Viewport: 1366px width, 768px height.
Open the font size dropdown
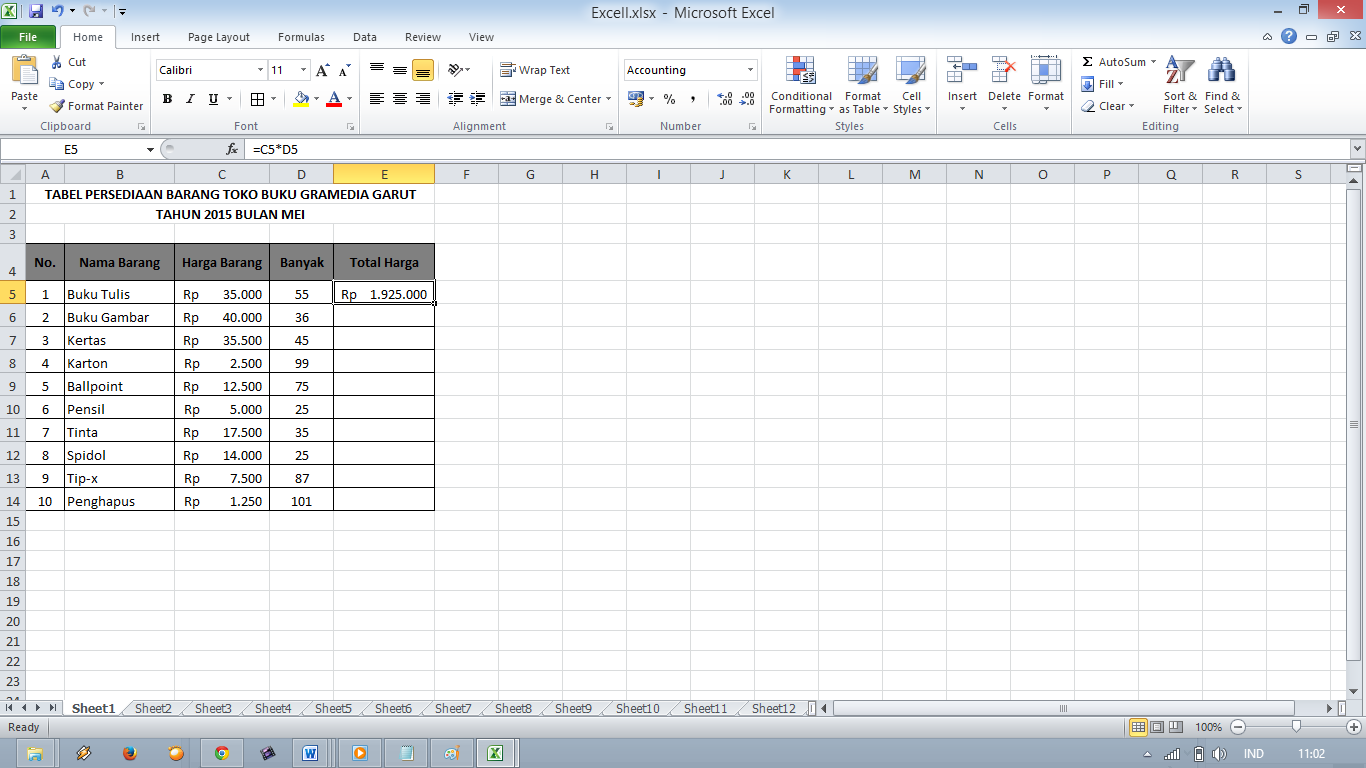[303, 70]
